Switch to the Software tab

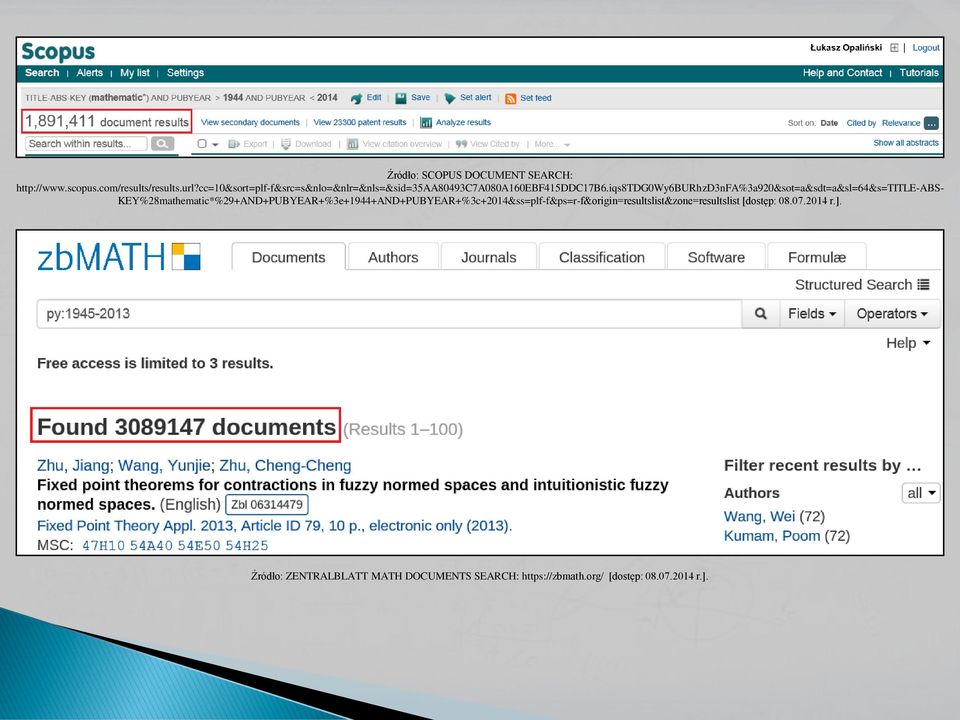point(716,257)
